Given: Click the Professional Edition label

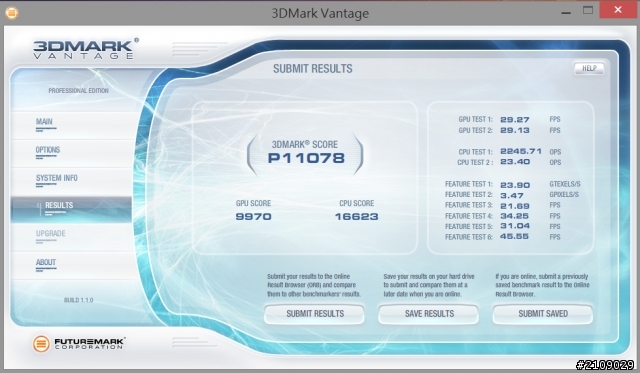Looking at the screenshot, I should (78, 91).
